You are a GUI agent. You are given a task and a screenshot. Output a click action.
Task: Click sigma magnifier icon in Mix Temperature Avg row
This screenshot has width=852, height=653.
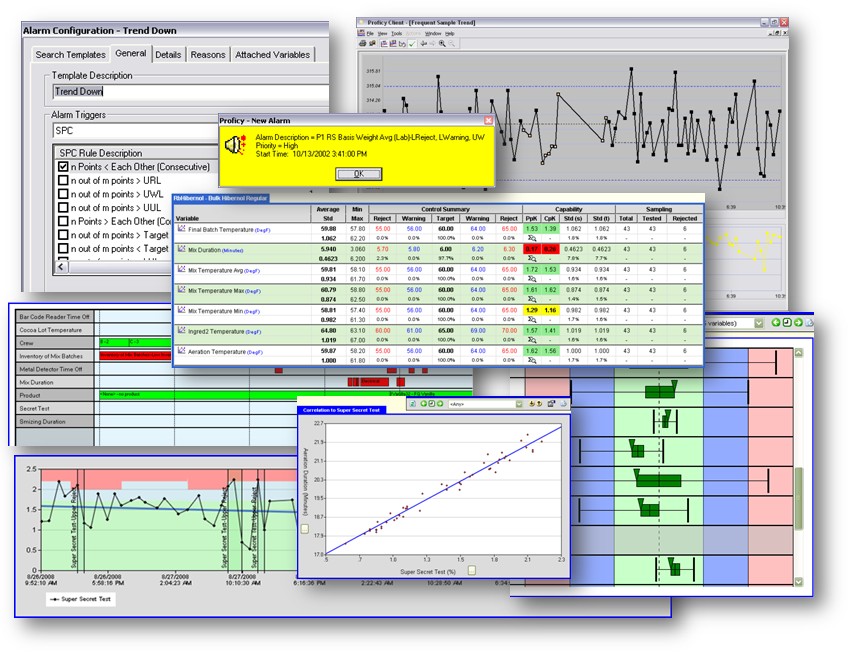click(532, 279)
